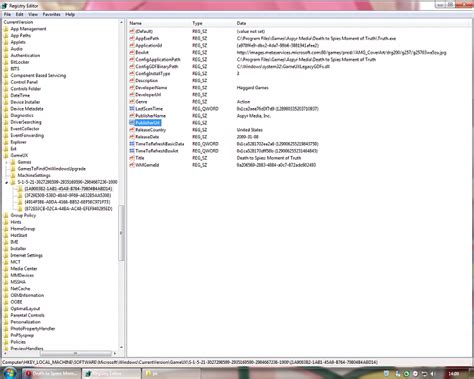Viewport: 474px width, 379px height.
Task: Click the binary icon beside TimeToRefreshBoxArt
Action: 132,151
